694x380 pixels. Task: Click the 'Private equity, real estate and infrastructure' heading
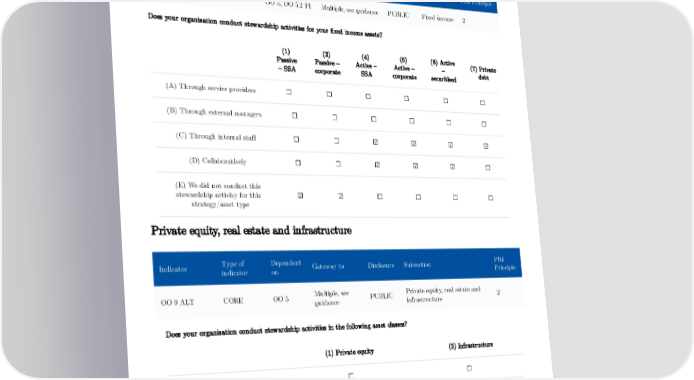251,230
